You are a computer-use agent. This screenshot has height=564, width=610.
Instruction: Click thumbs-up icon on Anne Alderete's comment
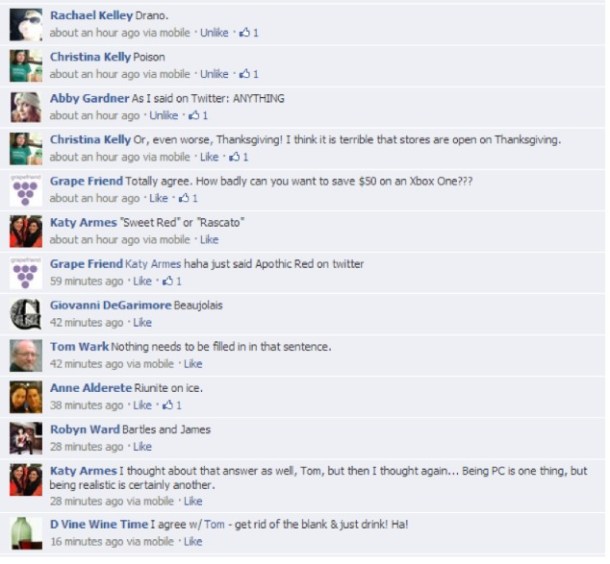click(x=167, y=405)
